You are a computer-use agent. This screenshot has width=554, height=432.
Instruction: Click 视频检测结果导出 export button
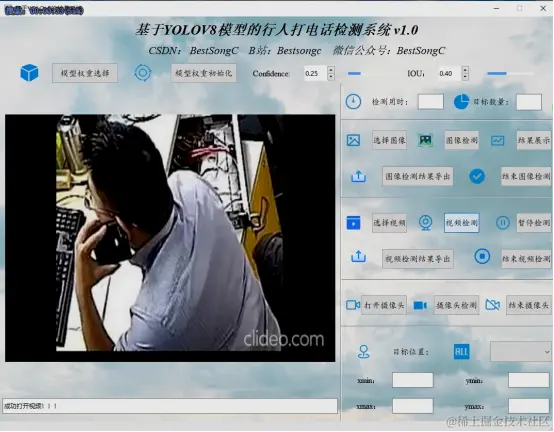418,259
